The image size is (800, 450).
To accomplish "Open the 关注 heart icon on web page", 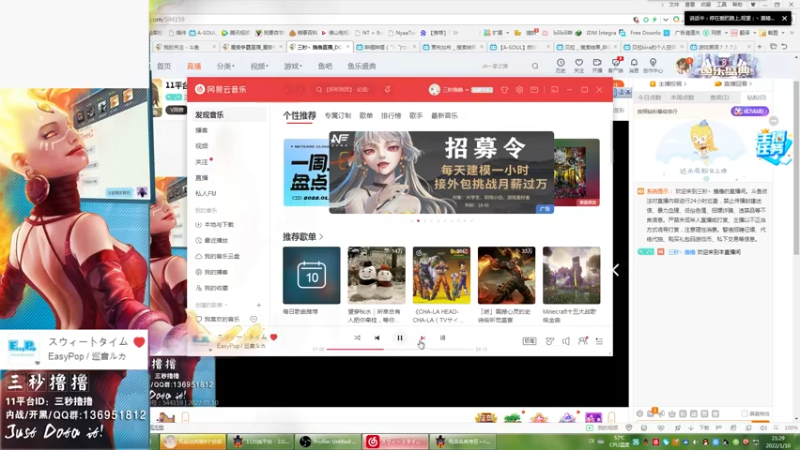I will (579, 65).
